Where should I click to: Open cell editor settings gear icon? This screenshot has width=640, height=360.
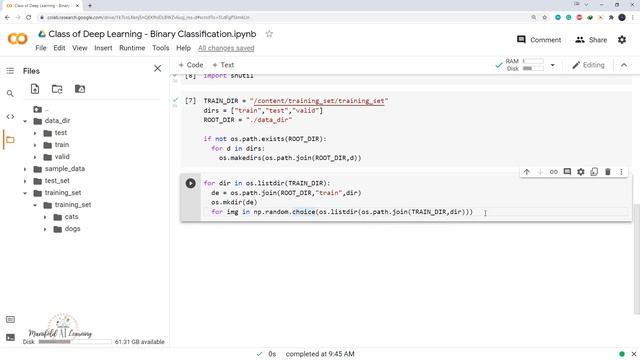pyautogui.click(x=581, y=172)
